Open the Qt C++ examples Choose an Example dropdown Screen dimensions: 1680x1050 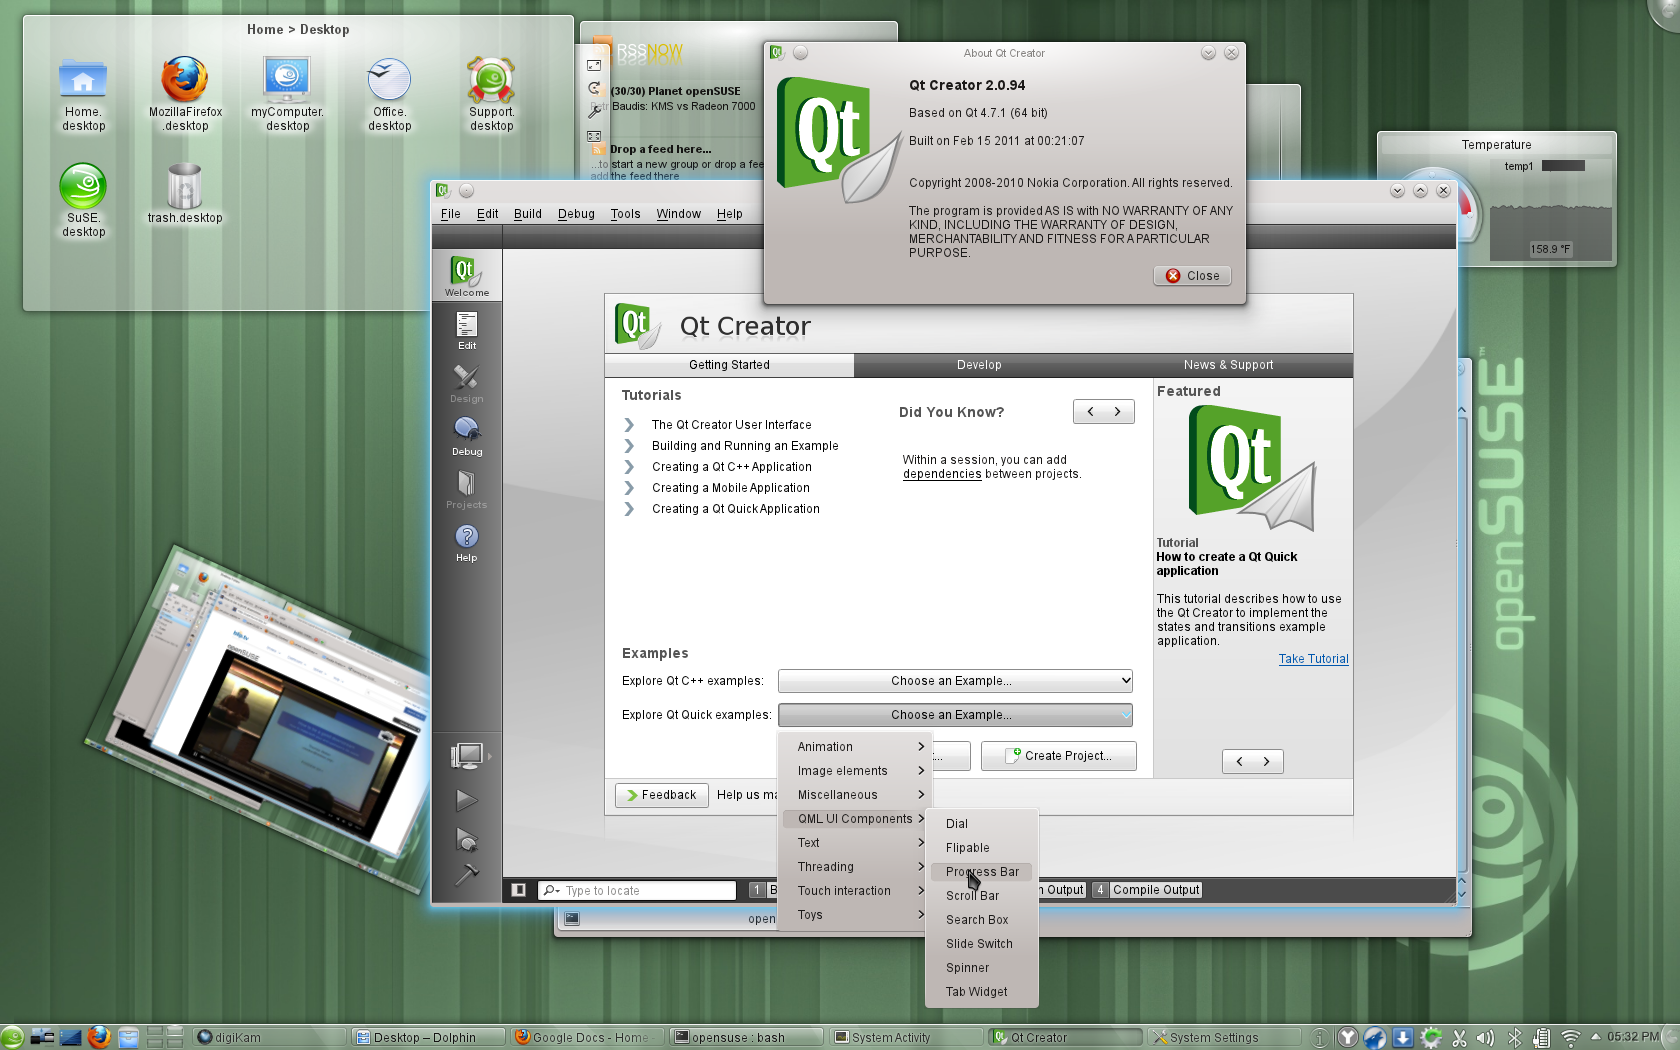click(x=955, y=680)
